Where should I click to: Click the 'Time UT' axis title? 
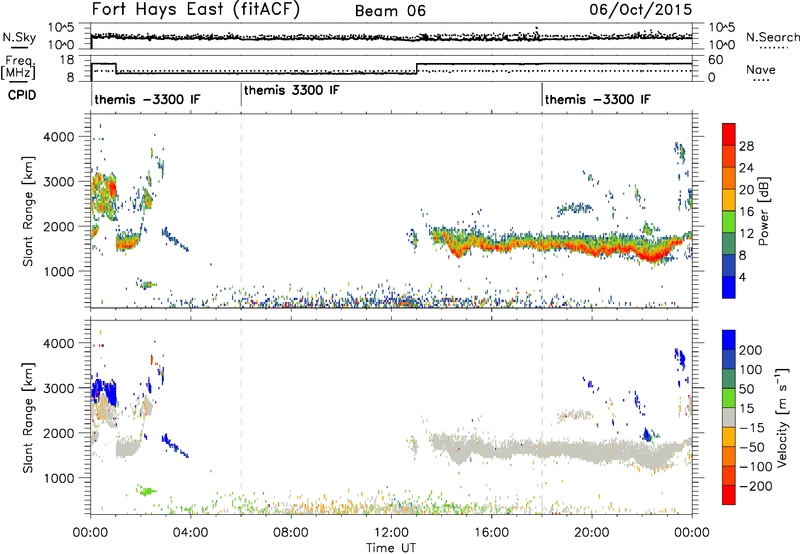(391, 548)
